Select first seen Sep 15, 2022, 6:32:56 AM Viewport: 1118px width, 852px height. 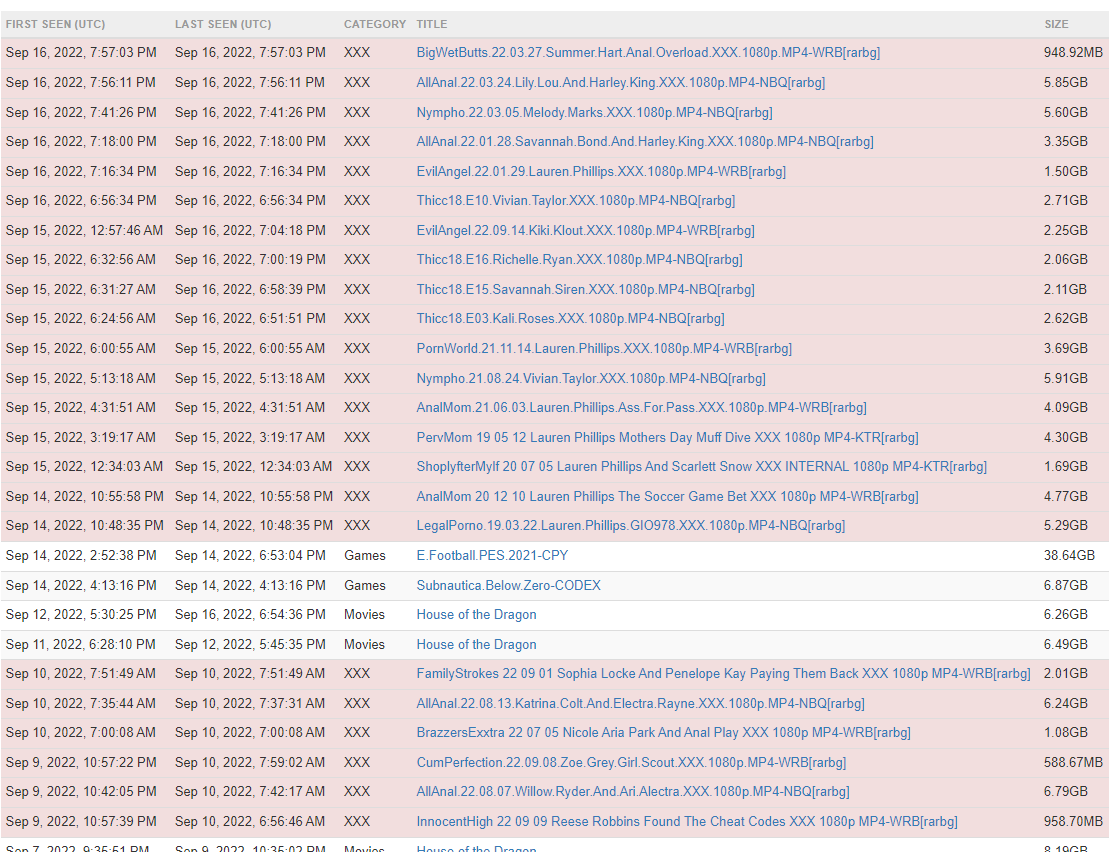pyautogui.click(x=81, y=260)
